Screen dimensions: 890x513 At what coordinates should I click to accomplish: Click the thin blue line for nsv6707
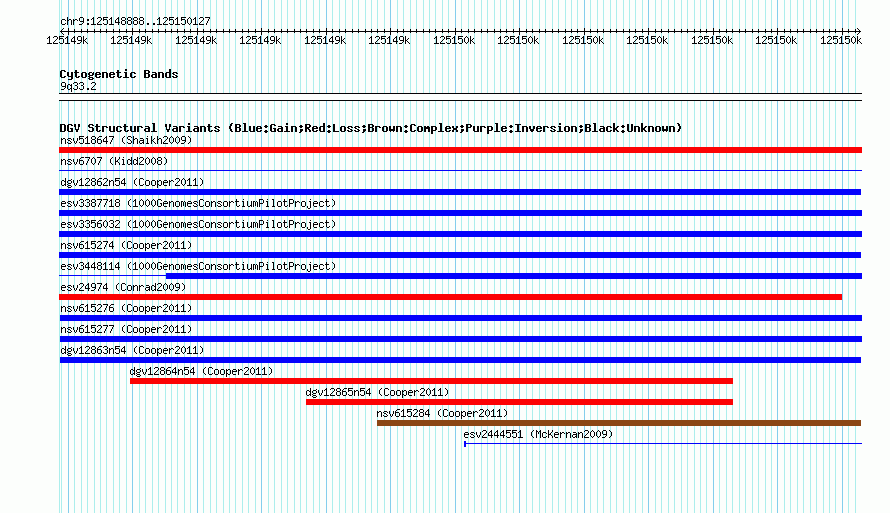point(460,170)
